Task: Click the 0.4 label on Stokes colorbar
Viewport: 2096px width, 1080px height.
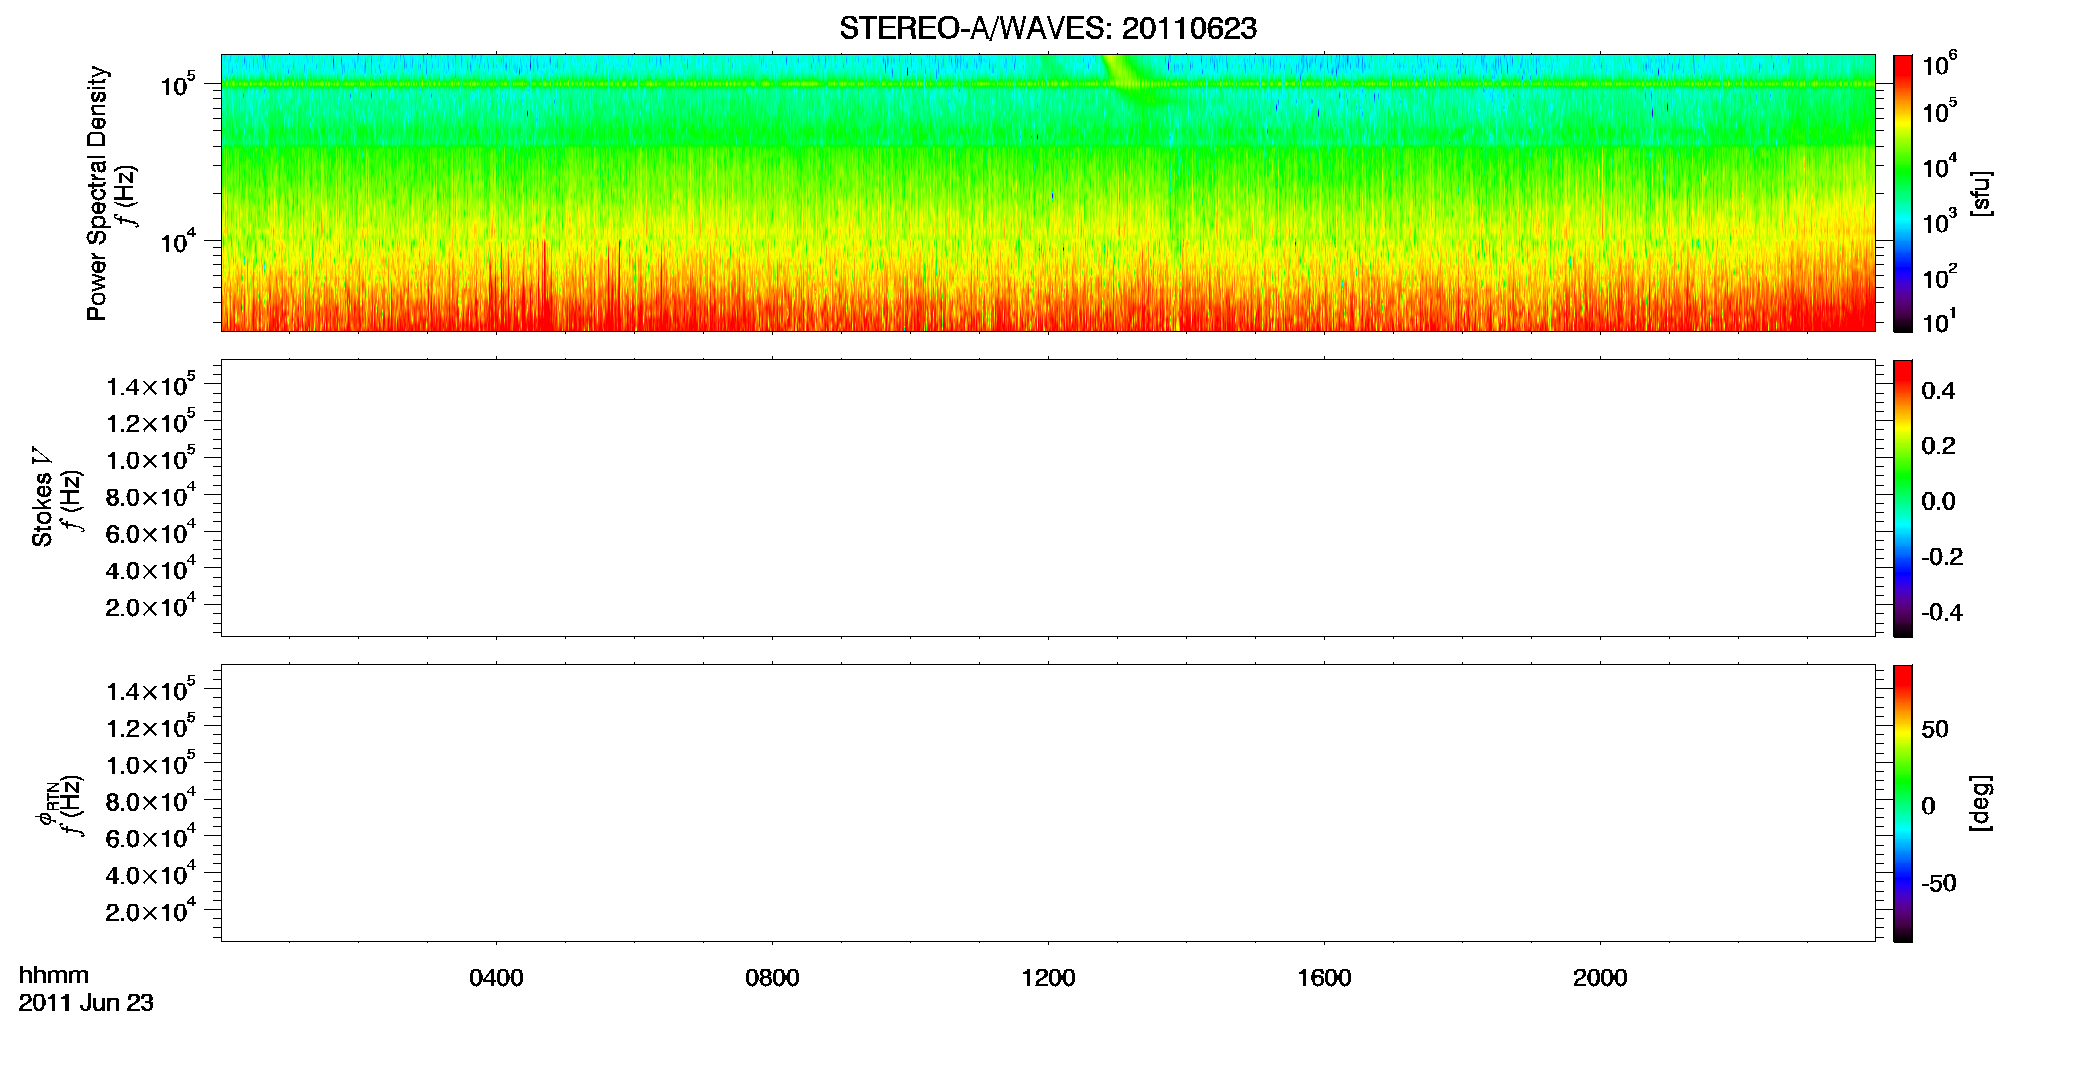Action: (x=1937, y=391)
